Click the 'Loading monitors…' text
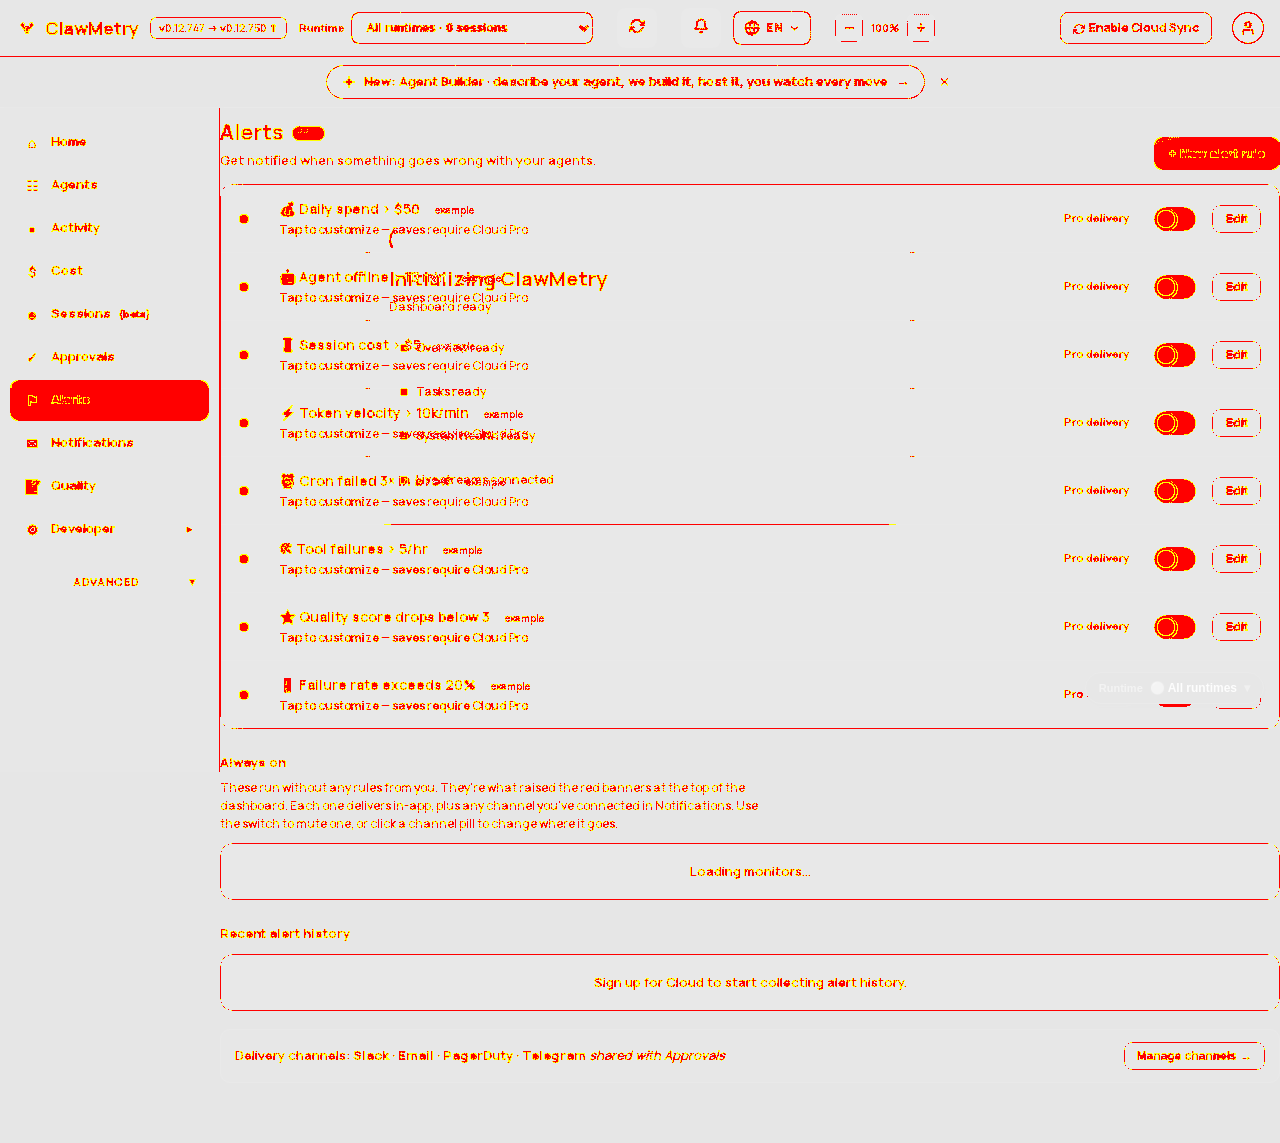1280x1143 pixels. pyautogui.click(x=750, y=872)
